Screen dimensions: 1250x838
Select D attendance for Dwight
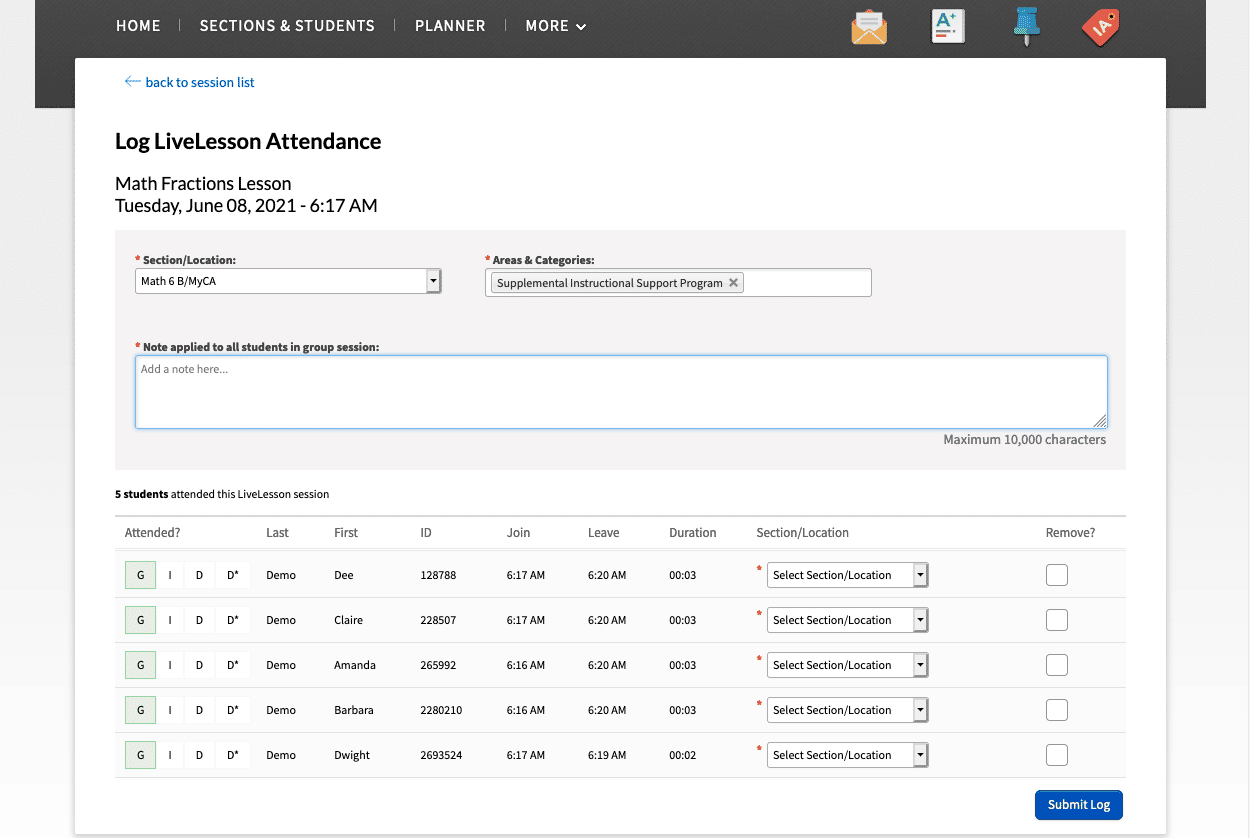click(199, 755)
